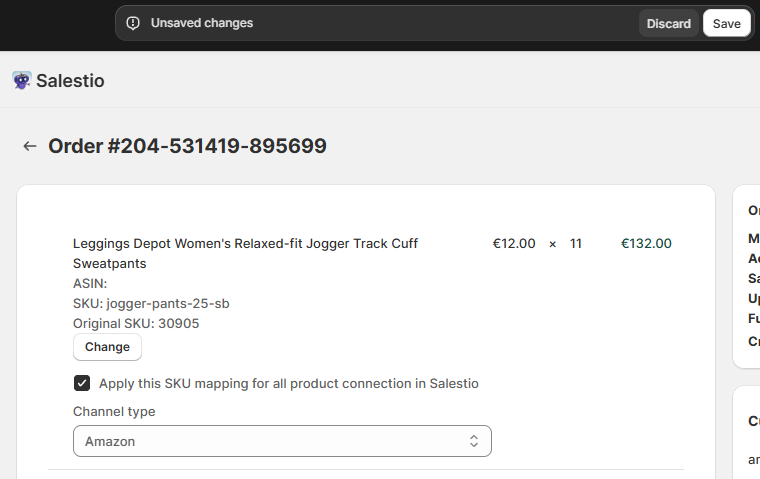Click the quantity value 11
The image size is (760, 479).
click(x=576, y=244)
